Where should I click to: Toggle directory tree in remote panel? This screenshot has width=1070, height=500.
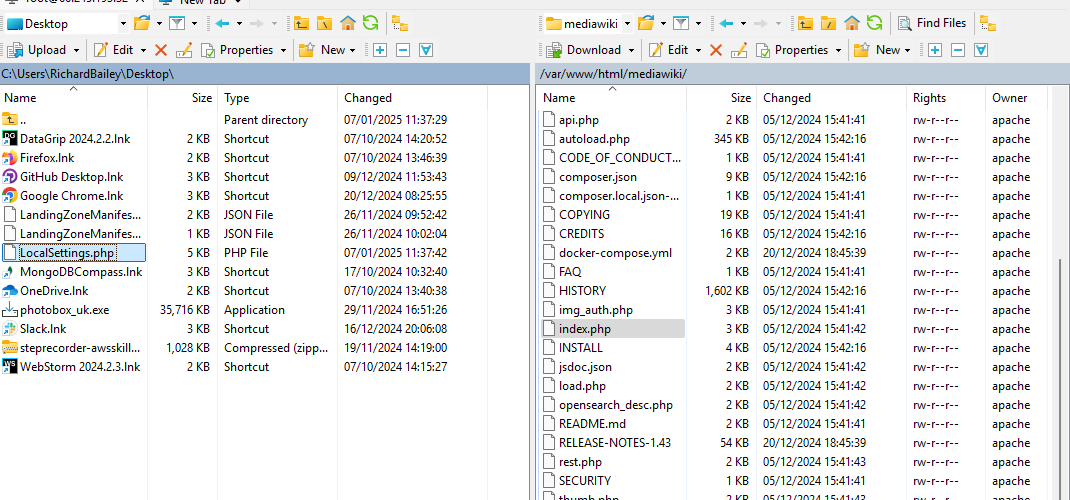987,23
